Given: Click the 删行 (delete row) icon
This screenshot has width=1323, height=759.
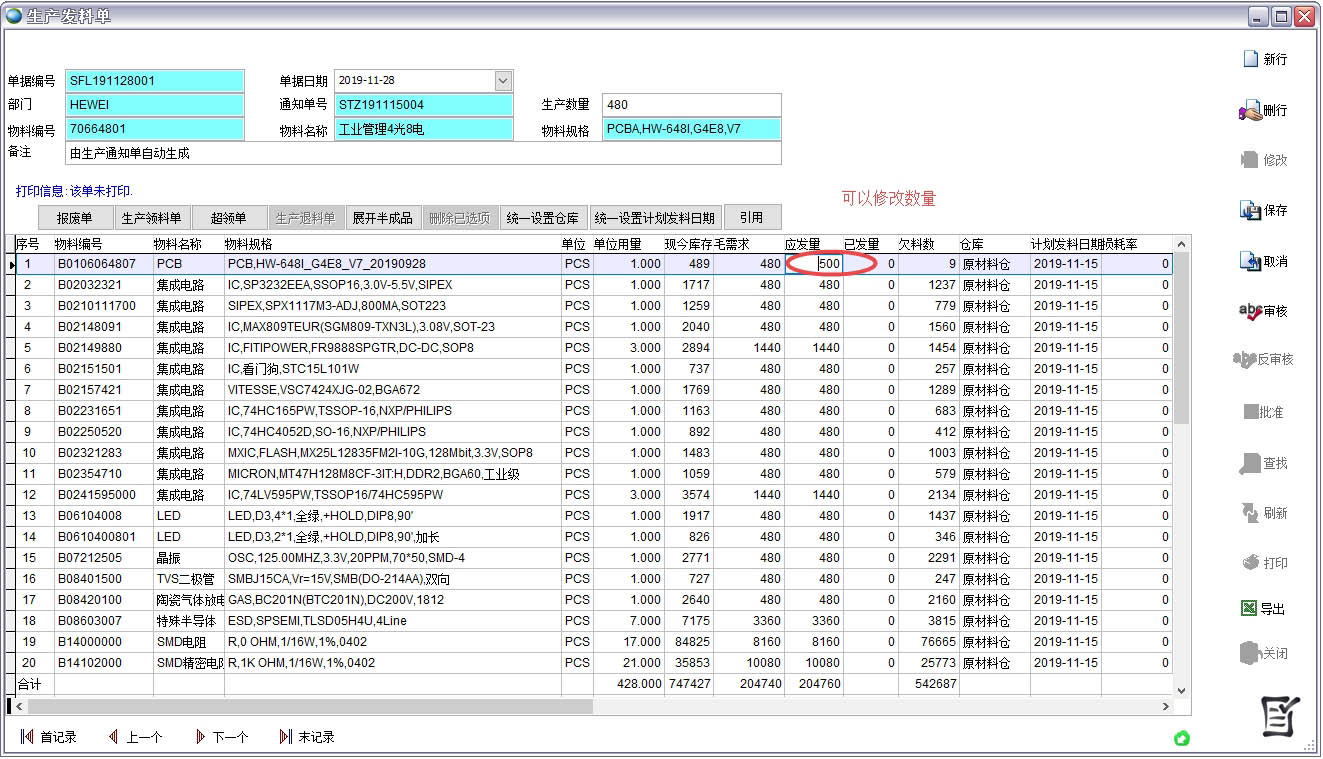Looking at the screenshot, I should (1249, 111).
